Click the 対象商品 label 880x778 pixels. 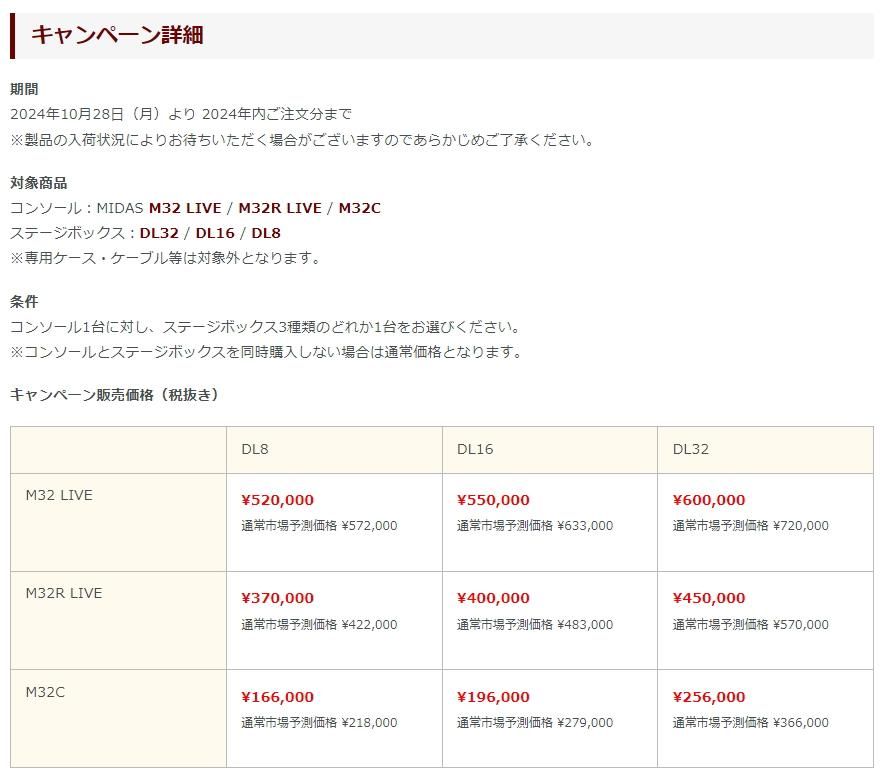[x=38, y=183]
